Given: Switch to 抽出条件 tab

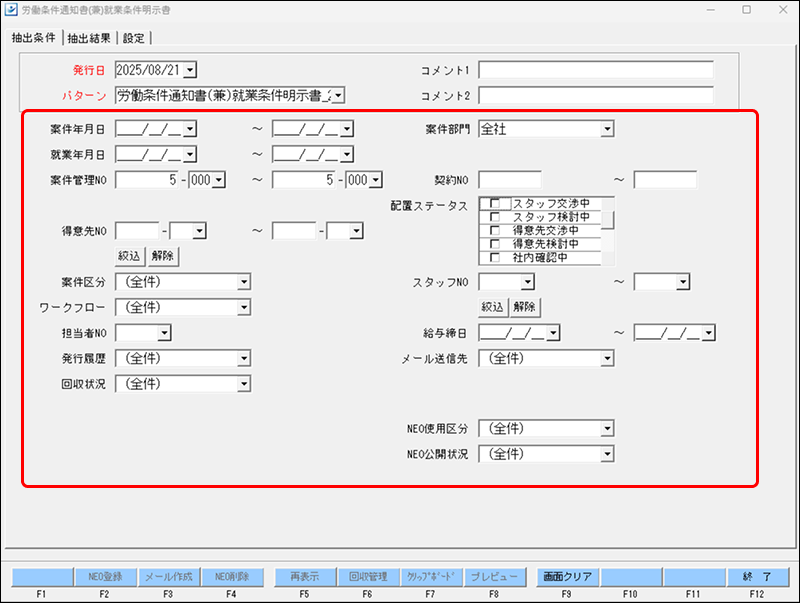Looking at the screenshot, I should (x=34, y=38).
